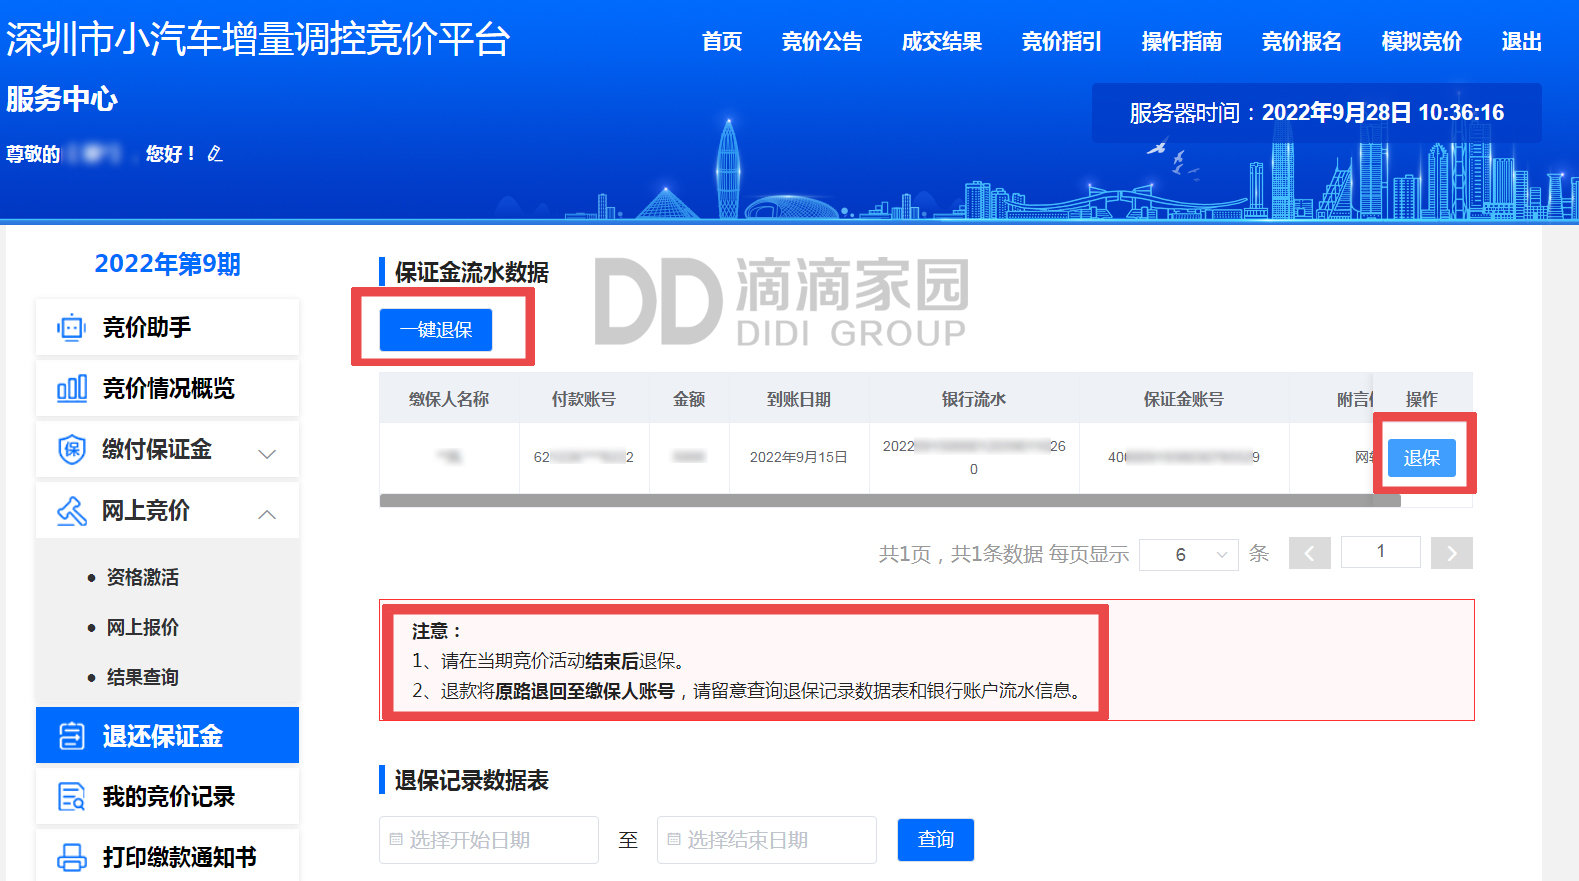Click the robot icon beside 竞价助手
1579x881 pixels.
click(71, 328)
